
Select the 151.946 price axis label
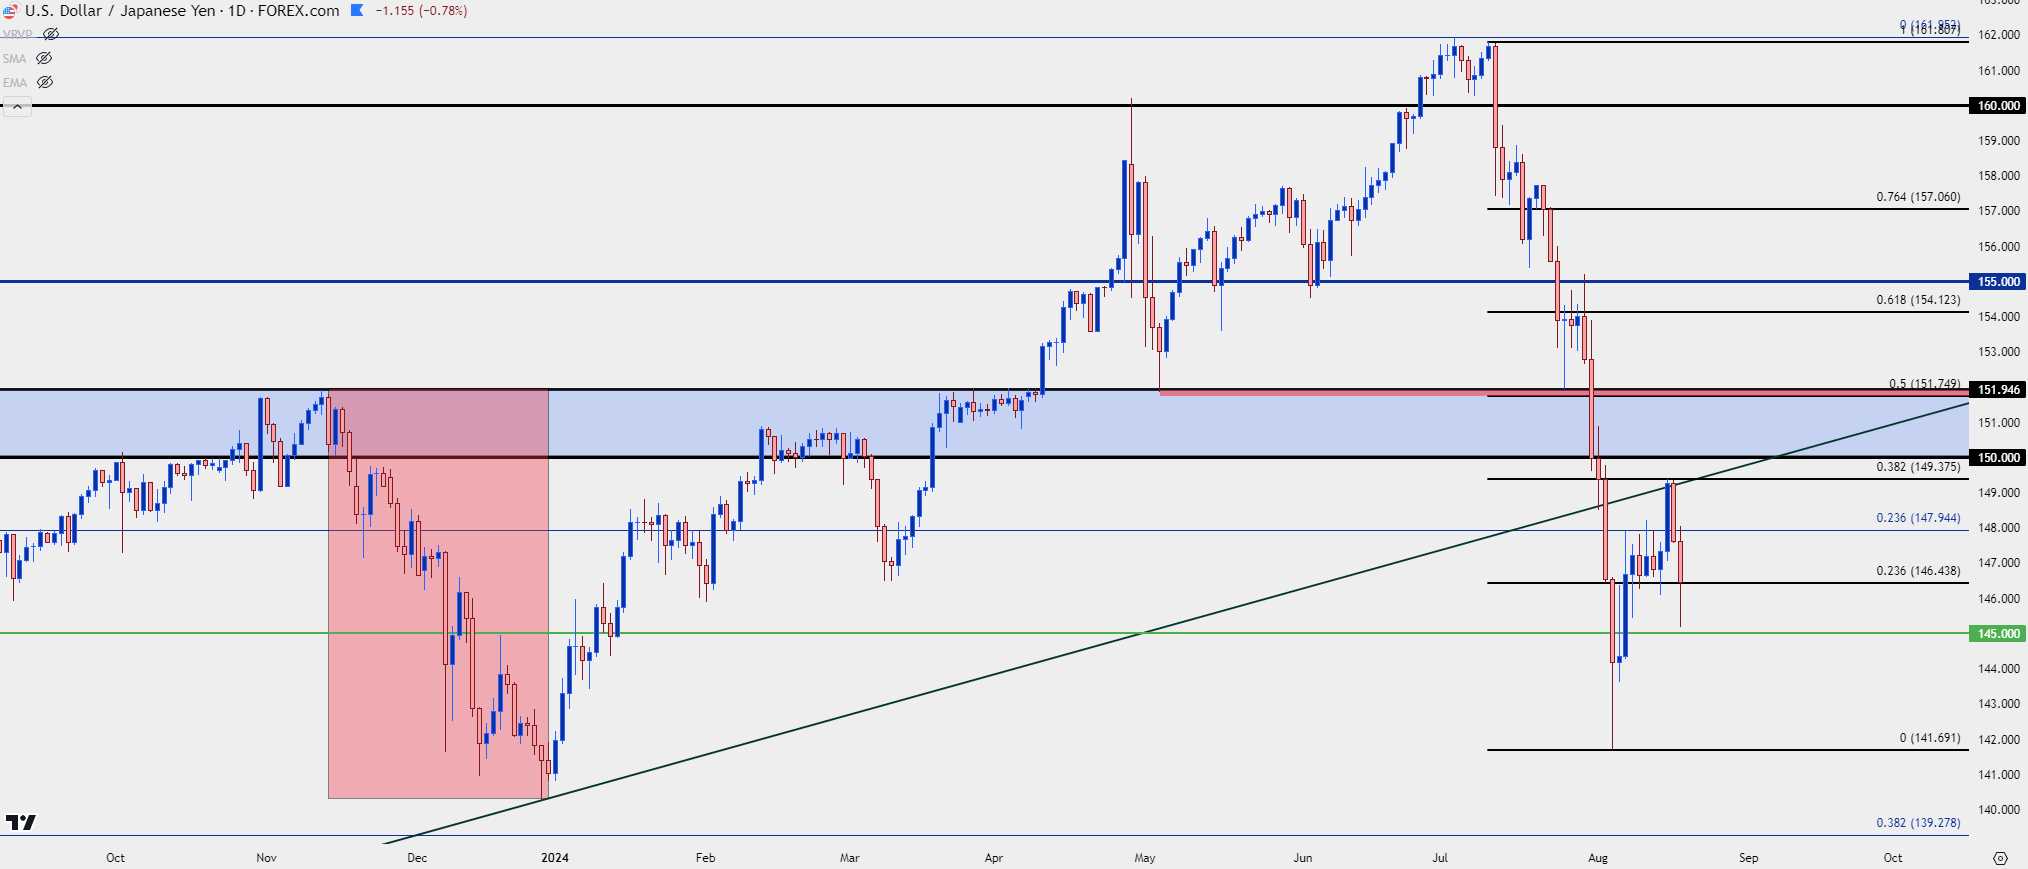(1998, 390)
